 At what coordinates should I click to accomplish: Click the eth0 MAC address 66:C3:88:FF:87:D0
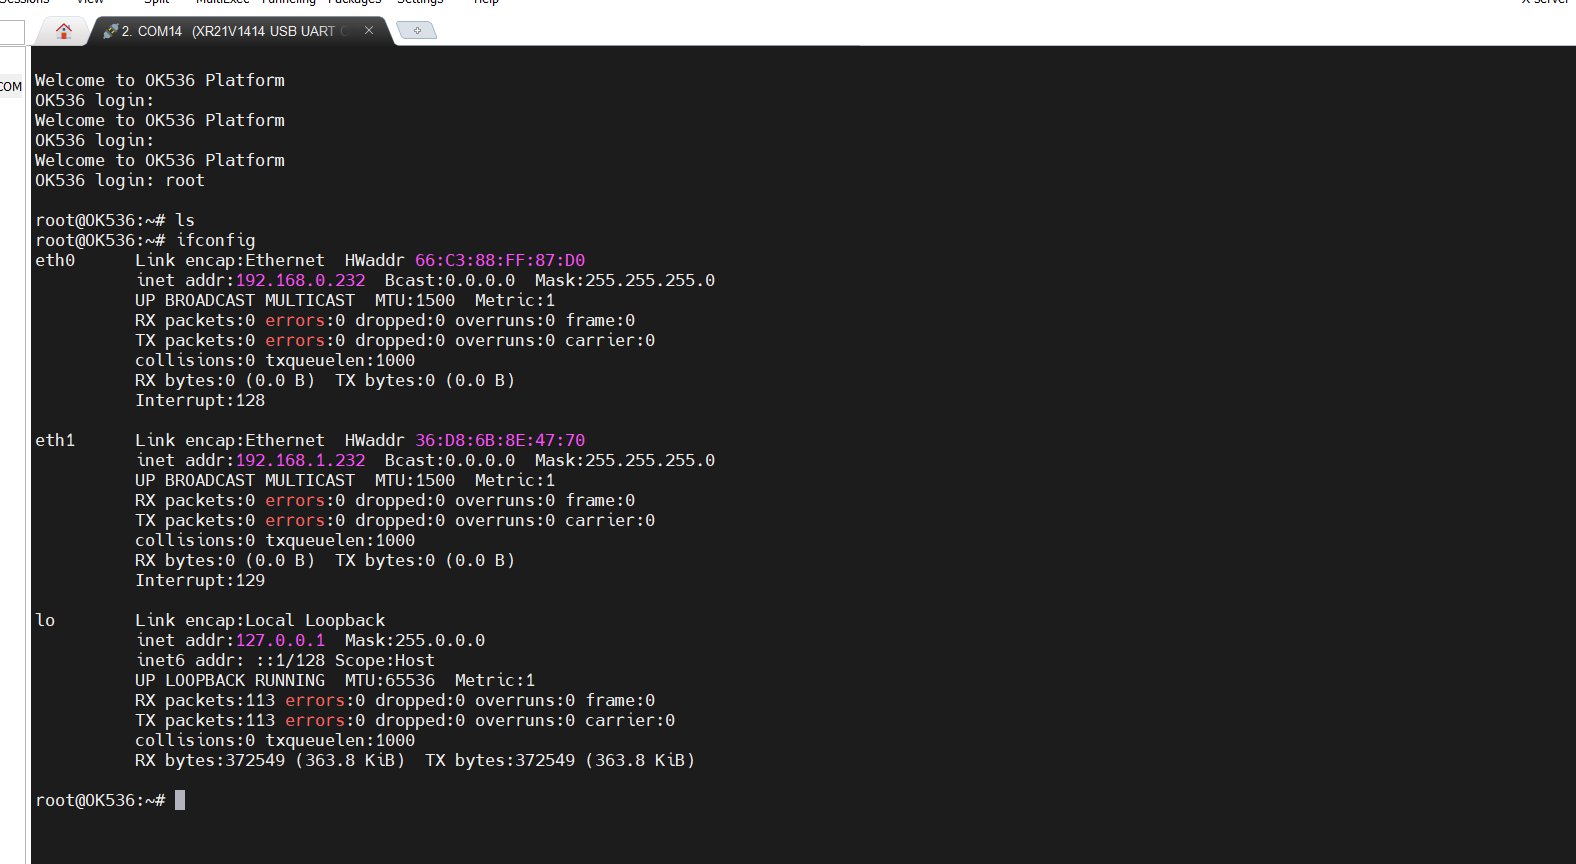[x=499, y=260]
